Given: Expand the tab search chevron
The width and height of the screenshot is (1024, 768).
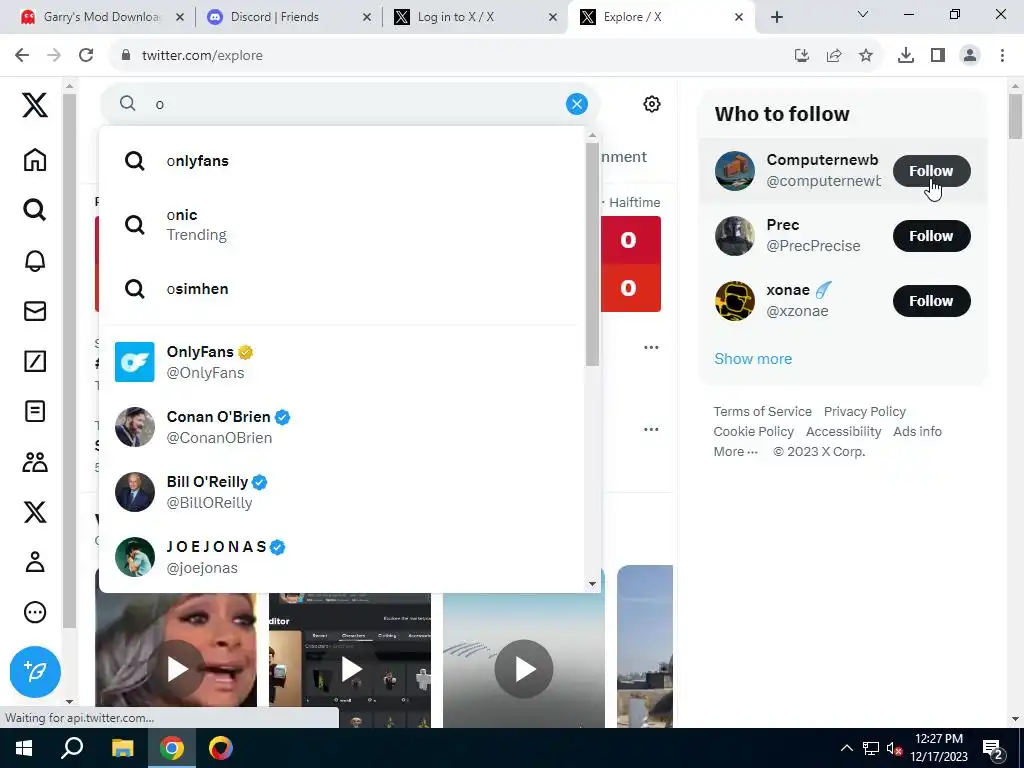Looking at the screenshot, I should (863, 14).
